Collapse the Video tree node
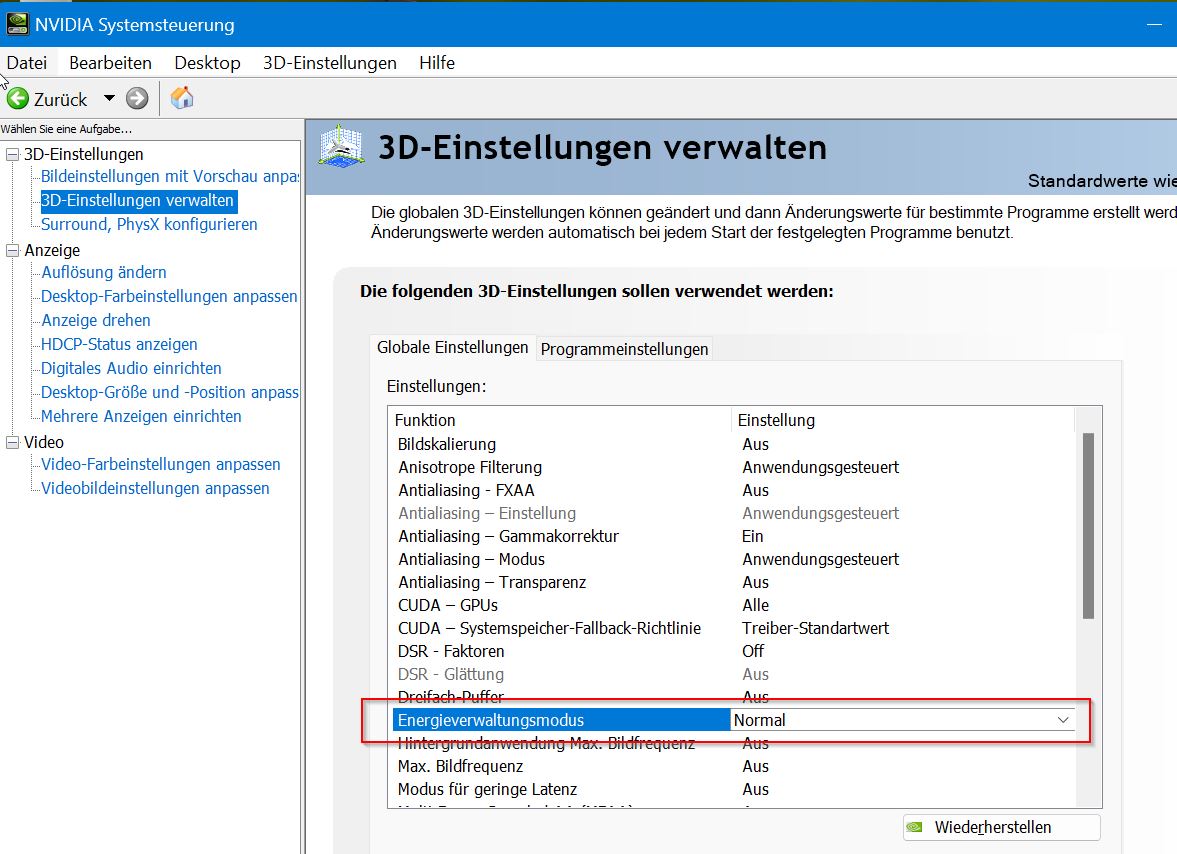 coord(12,442)
